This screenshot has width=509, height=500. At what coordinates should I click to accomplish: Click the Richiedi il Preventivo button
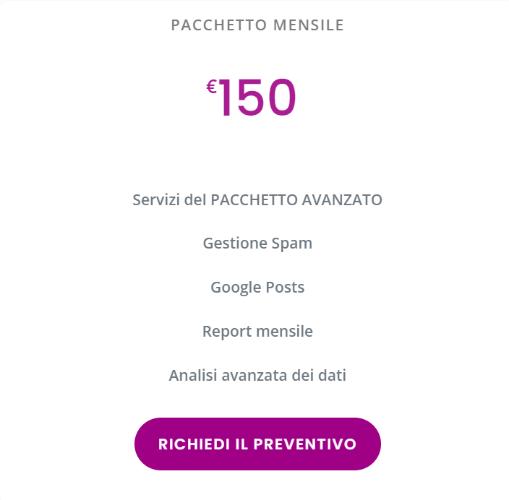tap(257, 444)
